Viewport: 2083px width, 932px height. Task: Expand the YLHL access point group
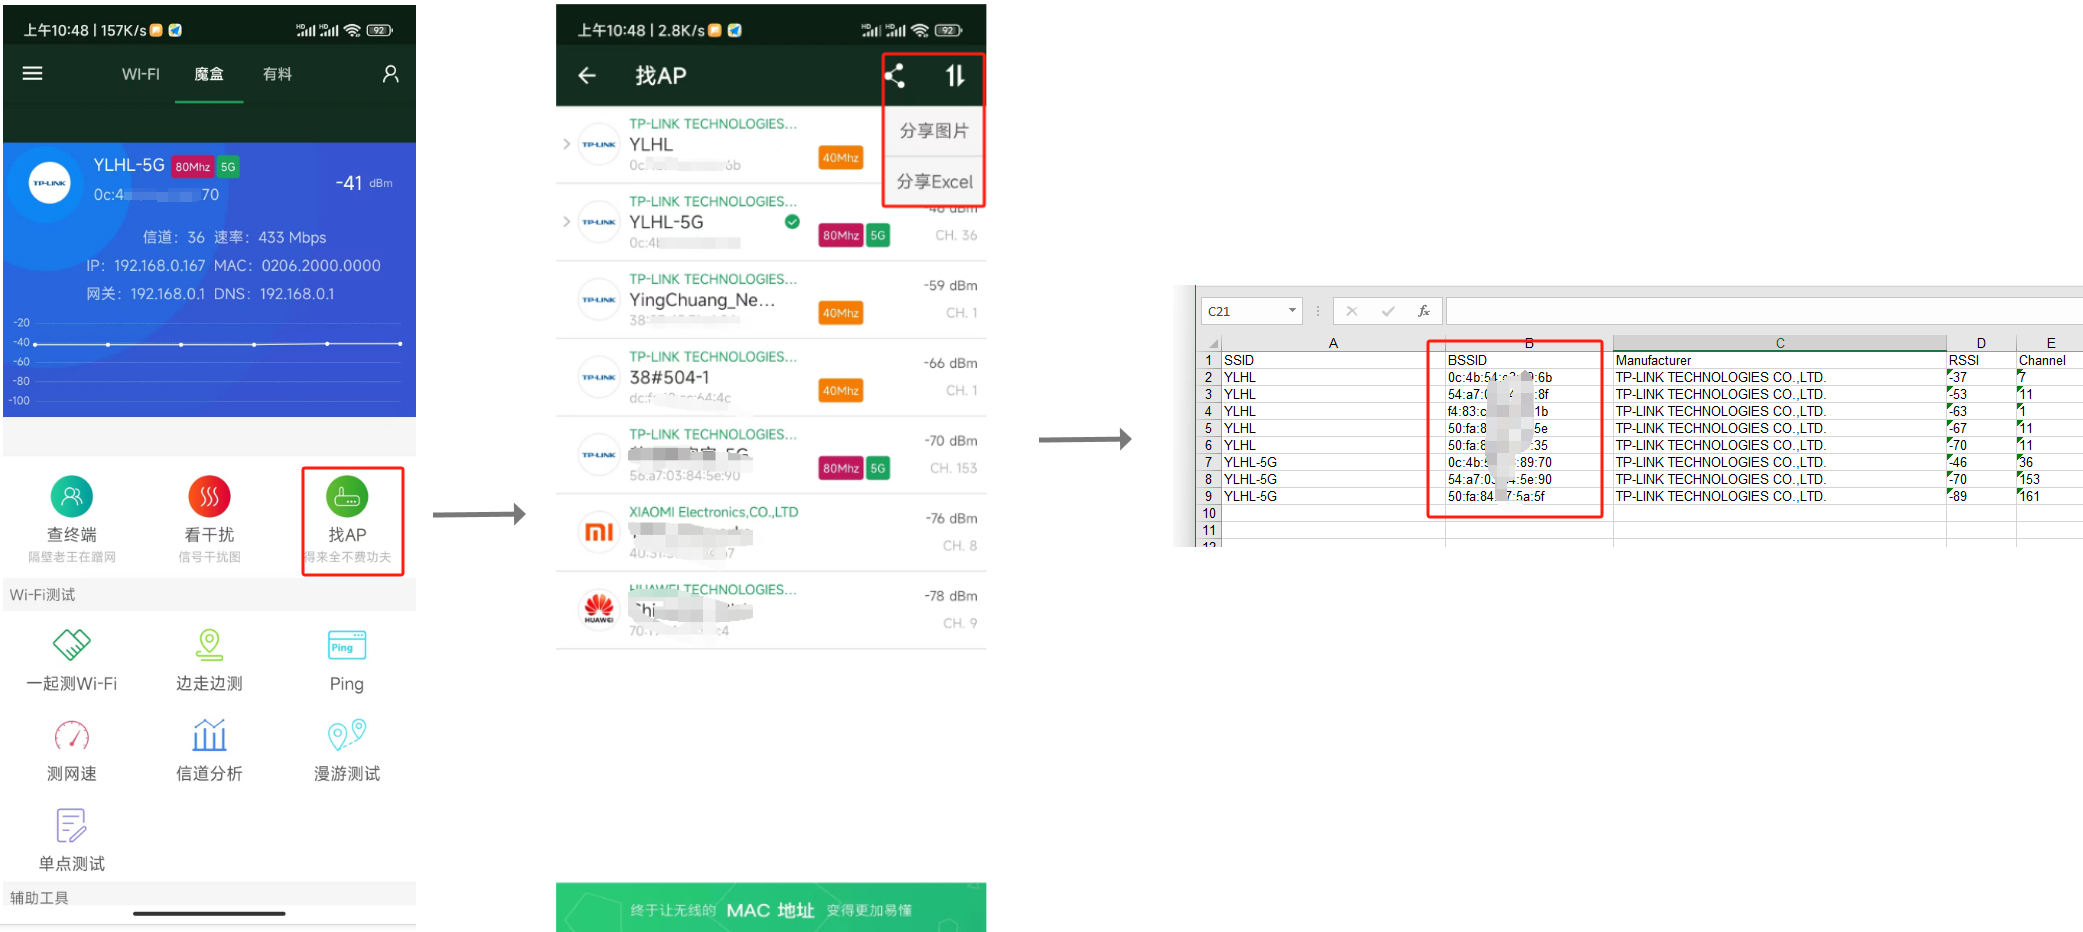pos(566,144)
